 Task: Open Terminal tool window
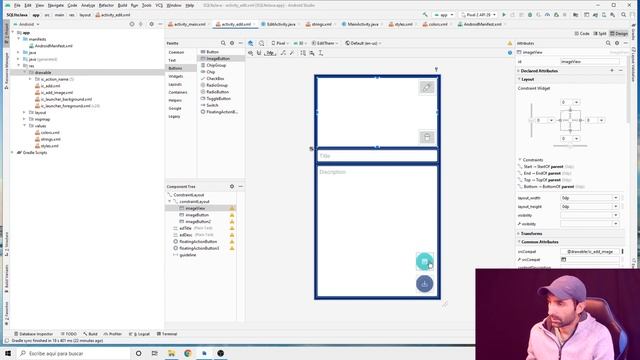[167, 334]
